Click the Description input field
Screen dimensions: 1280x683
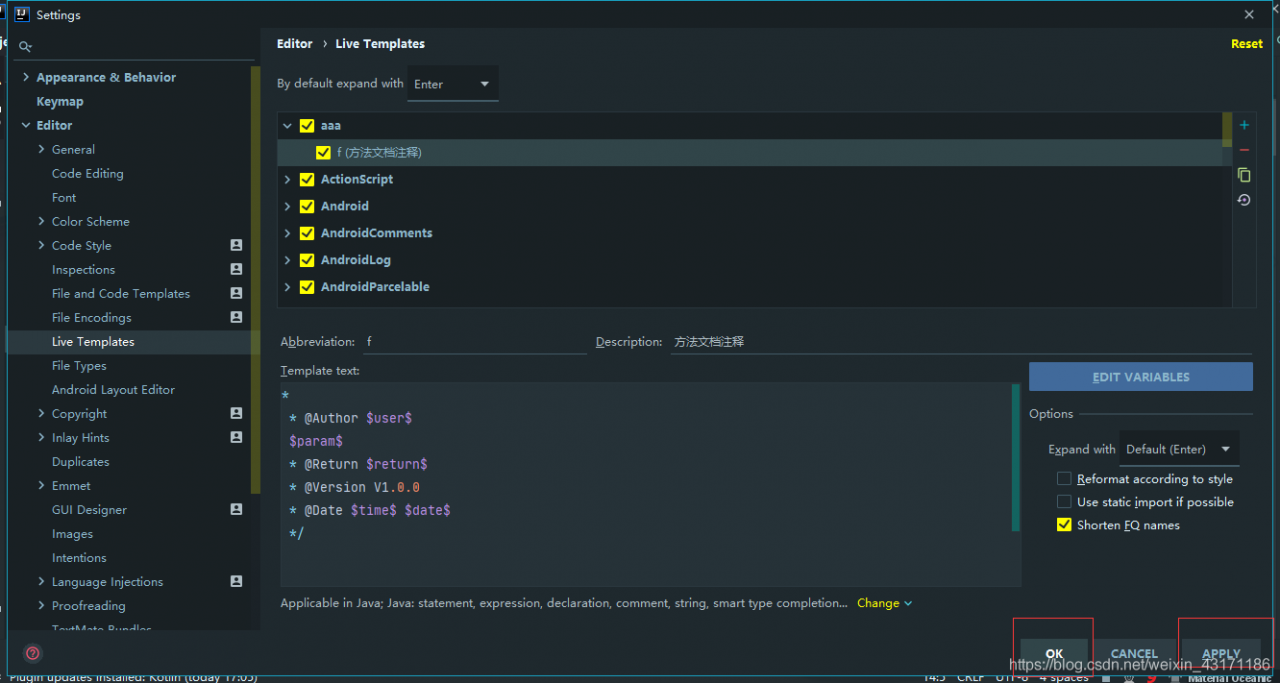coord(960,341)
